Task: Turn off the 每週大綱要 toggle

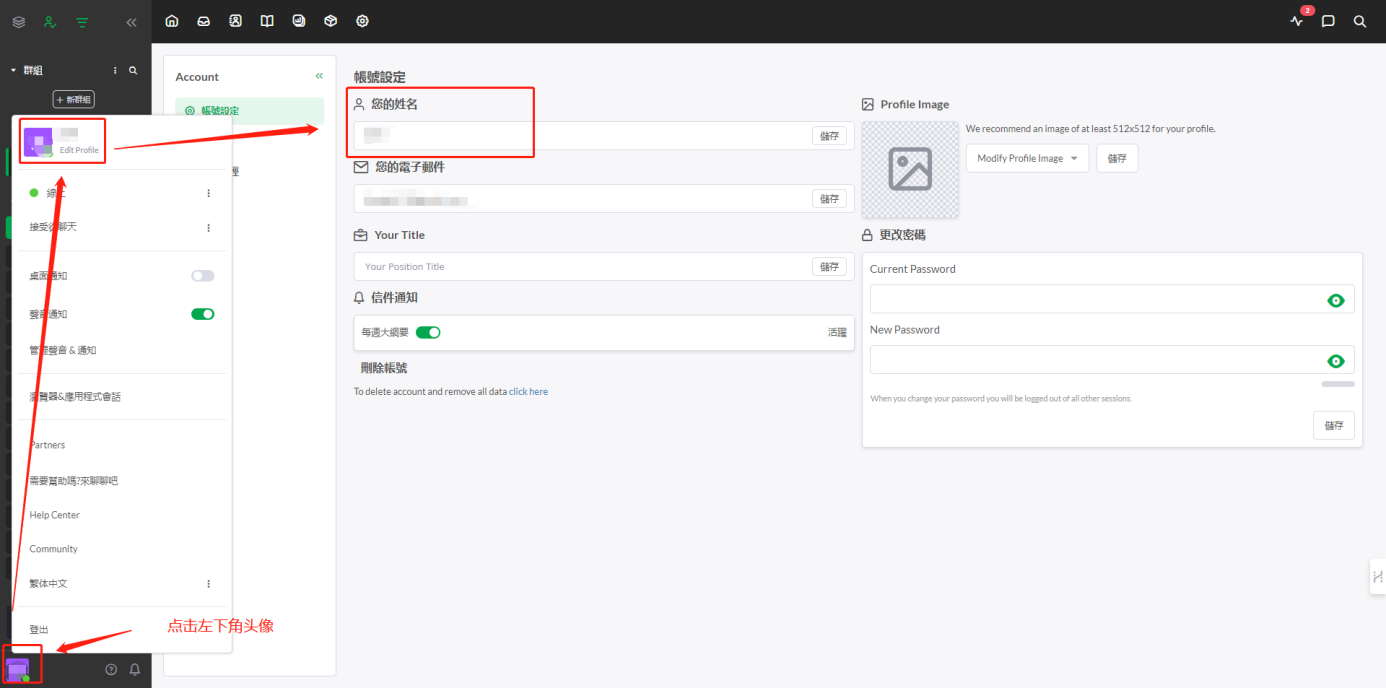Action: 428,332
